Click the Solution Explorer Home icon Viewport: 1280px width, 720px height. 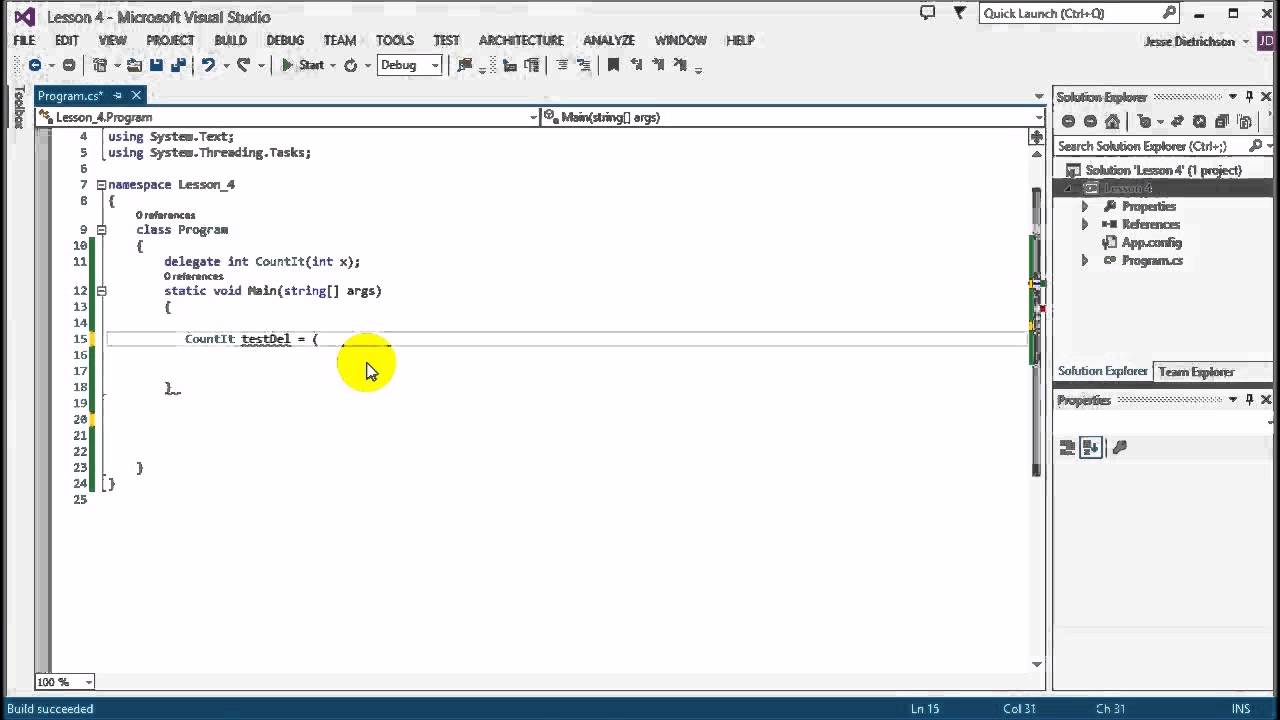(x=1112, y=121)
